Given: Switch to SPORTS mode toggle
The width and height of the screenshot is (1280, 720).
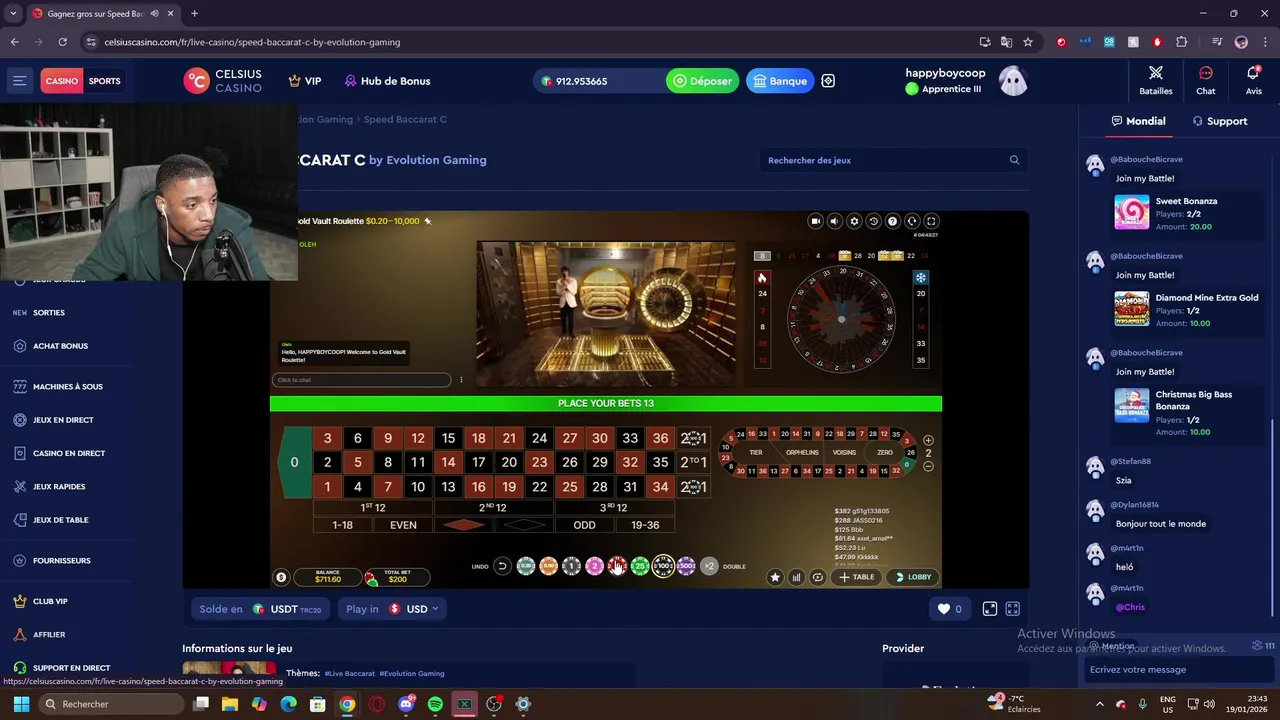Looking at the screenshot, I should click(x=104, y=81).
